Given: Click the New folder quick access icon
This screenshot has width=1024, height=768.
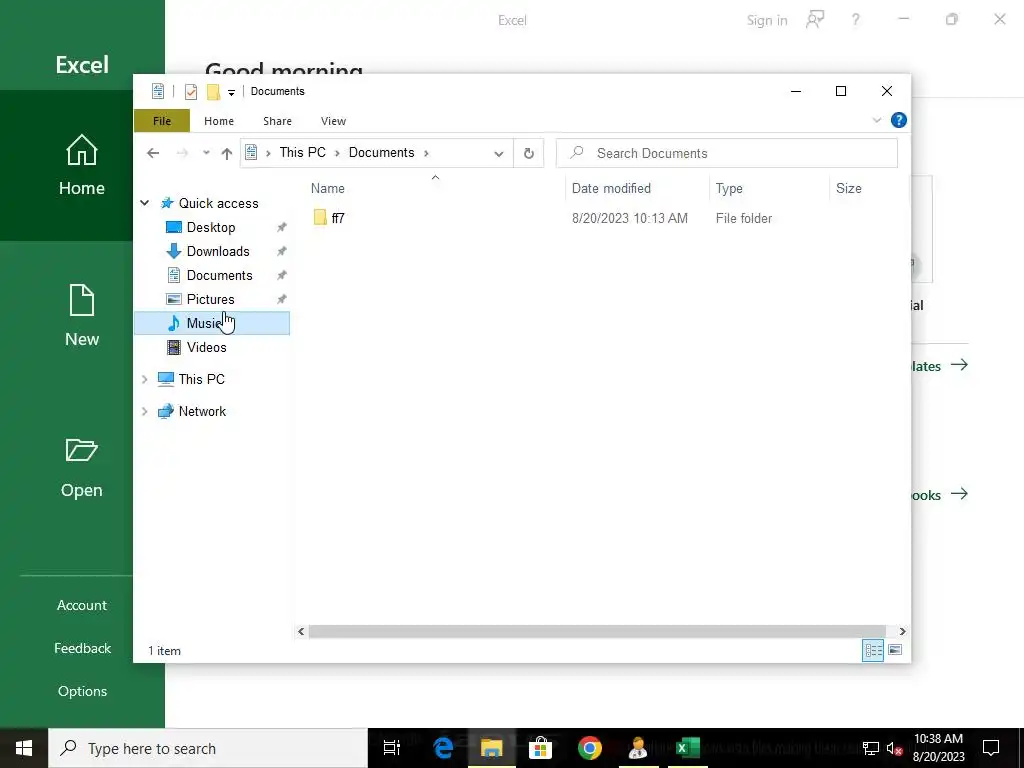Looking at the screenshot, I should click(x=213, y=91).
